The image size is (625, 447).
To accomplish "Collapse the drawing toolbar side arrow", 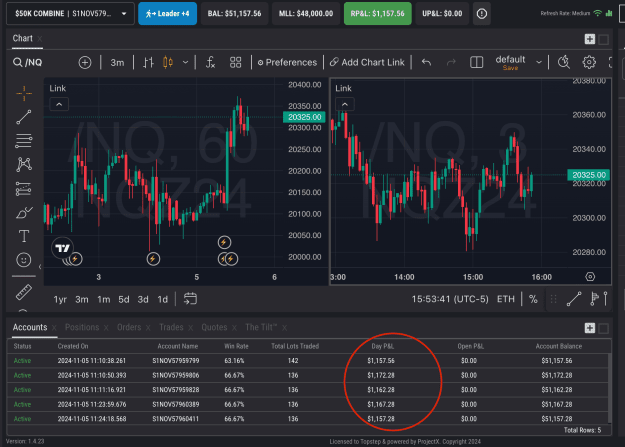I will point(40,266).
